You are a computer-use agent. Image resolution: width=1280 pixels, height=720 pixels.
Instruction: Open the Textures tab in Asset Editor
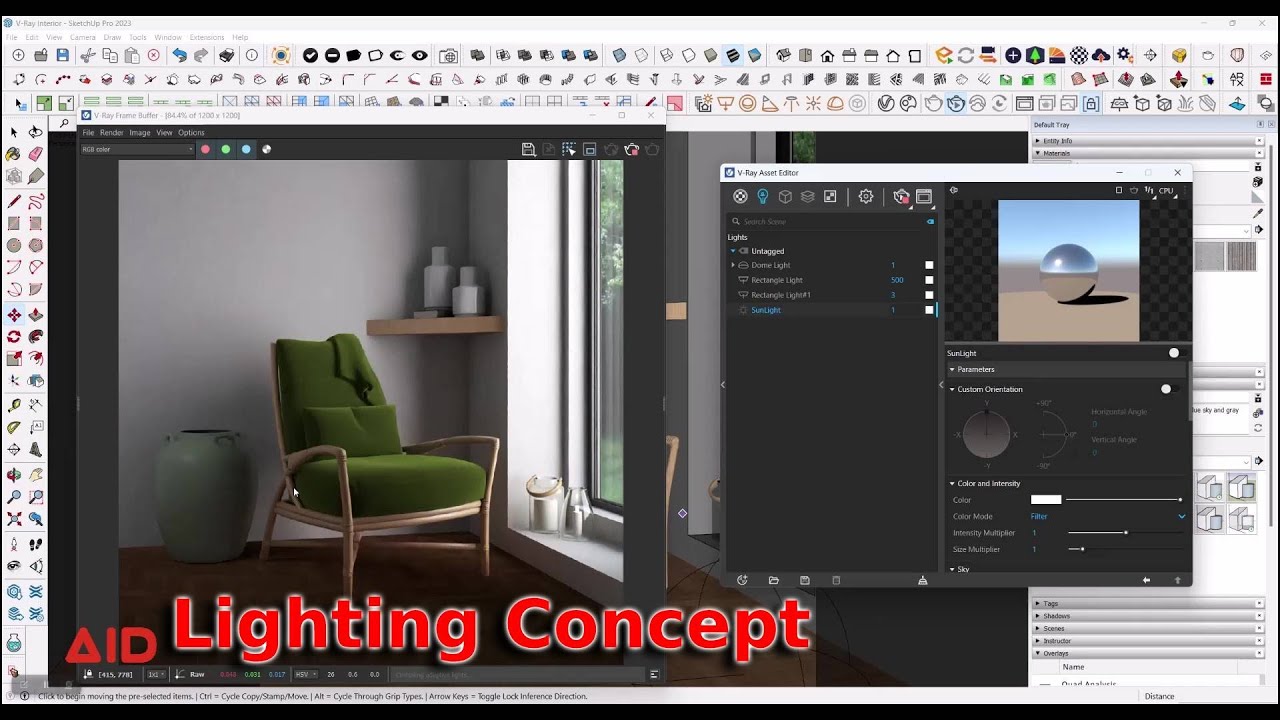pyautogui.click(x=830, y=197)
